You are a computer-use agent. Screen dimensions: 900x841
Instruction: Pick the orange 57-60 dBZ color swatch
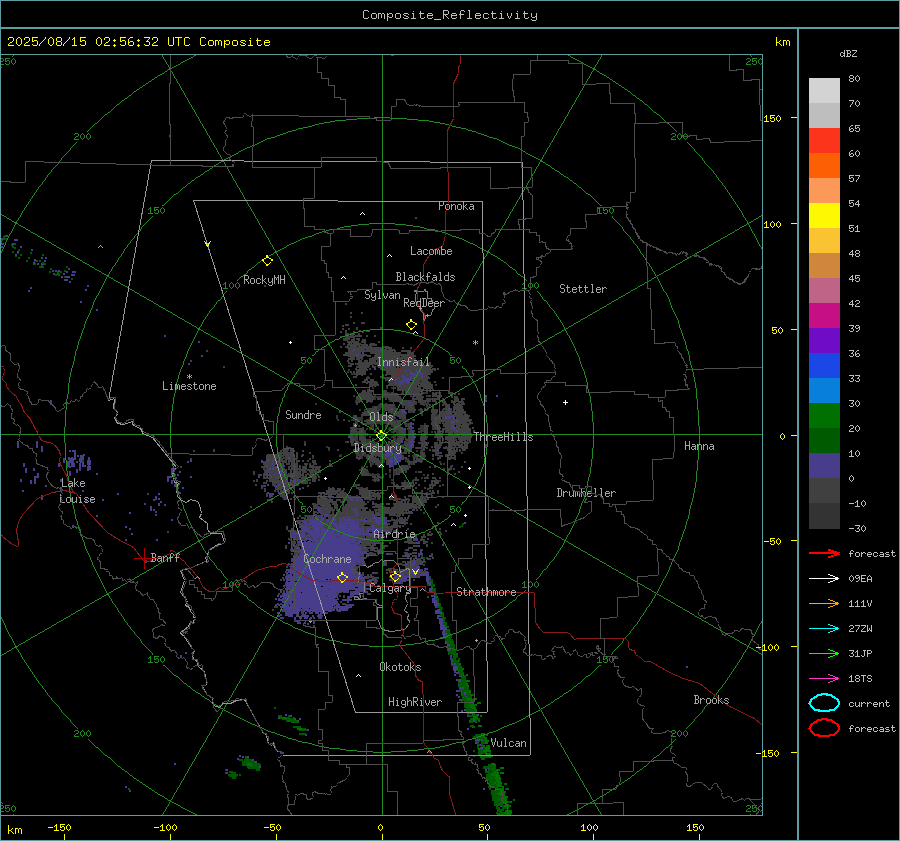pyautogui.click(x=824, y=165)
